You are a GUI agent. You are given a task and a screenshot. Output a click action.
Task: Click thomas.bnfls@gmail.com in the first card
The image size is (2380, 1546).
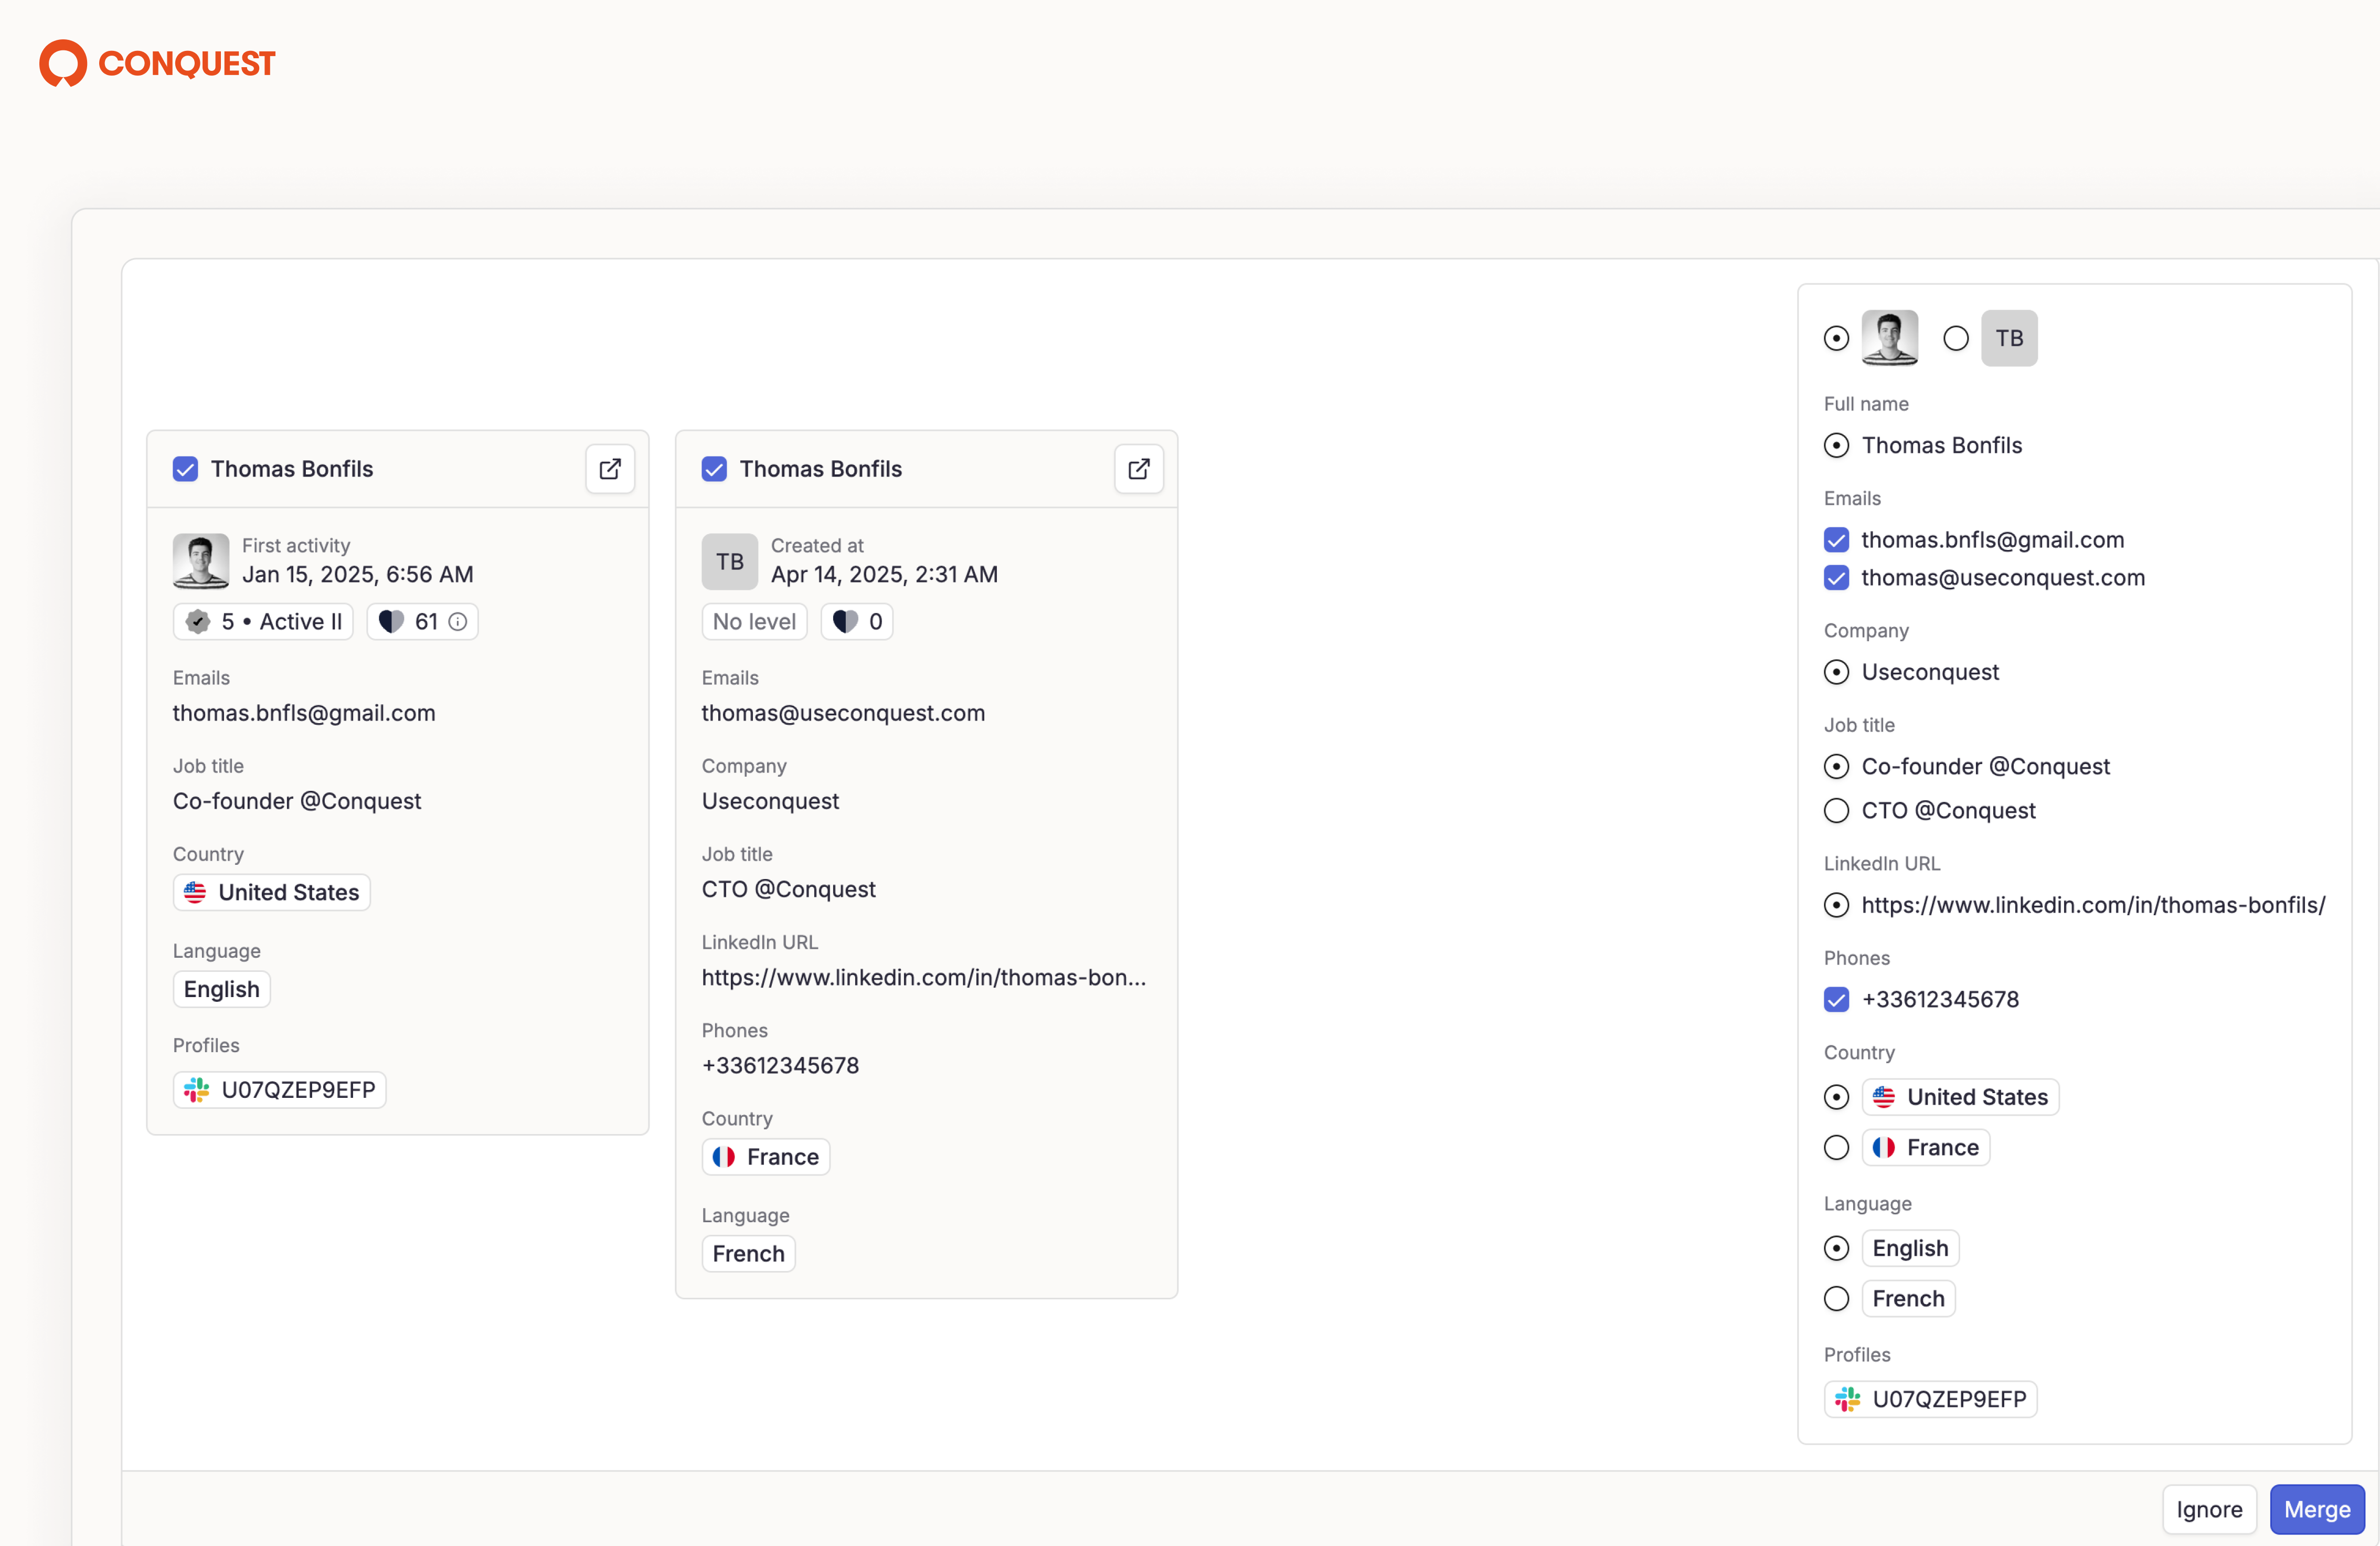click(304, 713)
